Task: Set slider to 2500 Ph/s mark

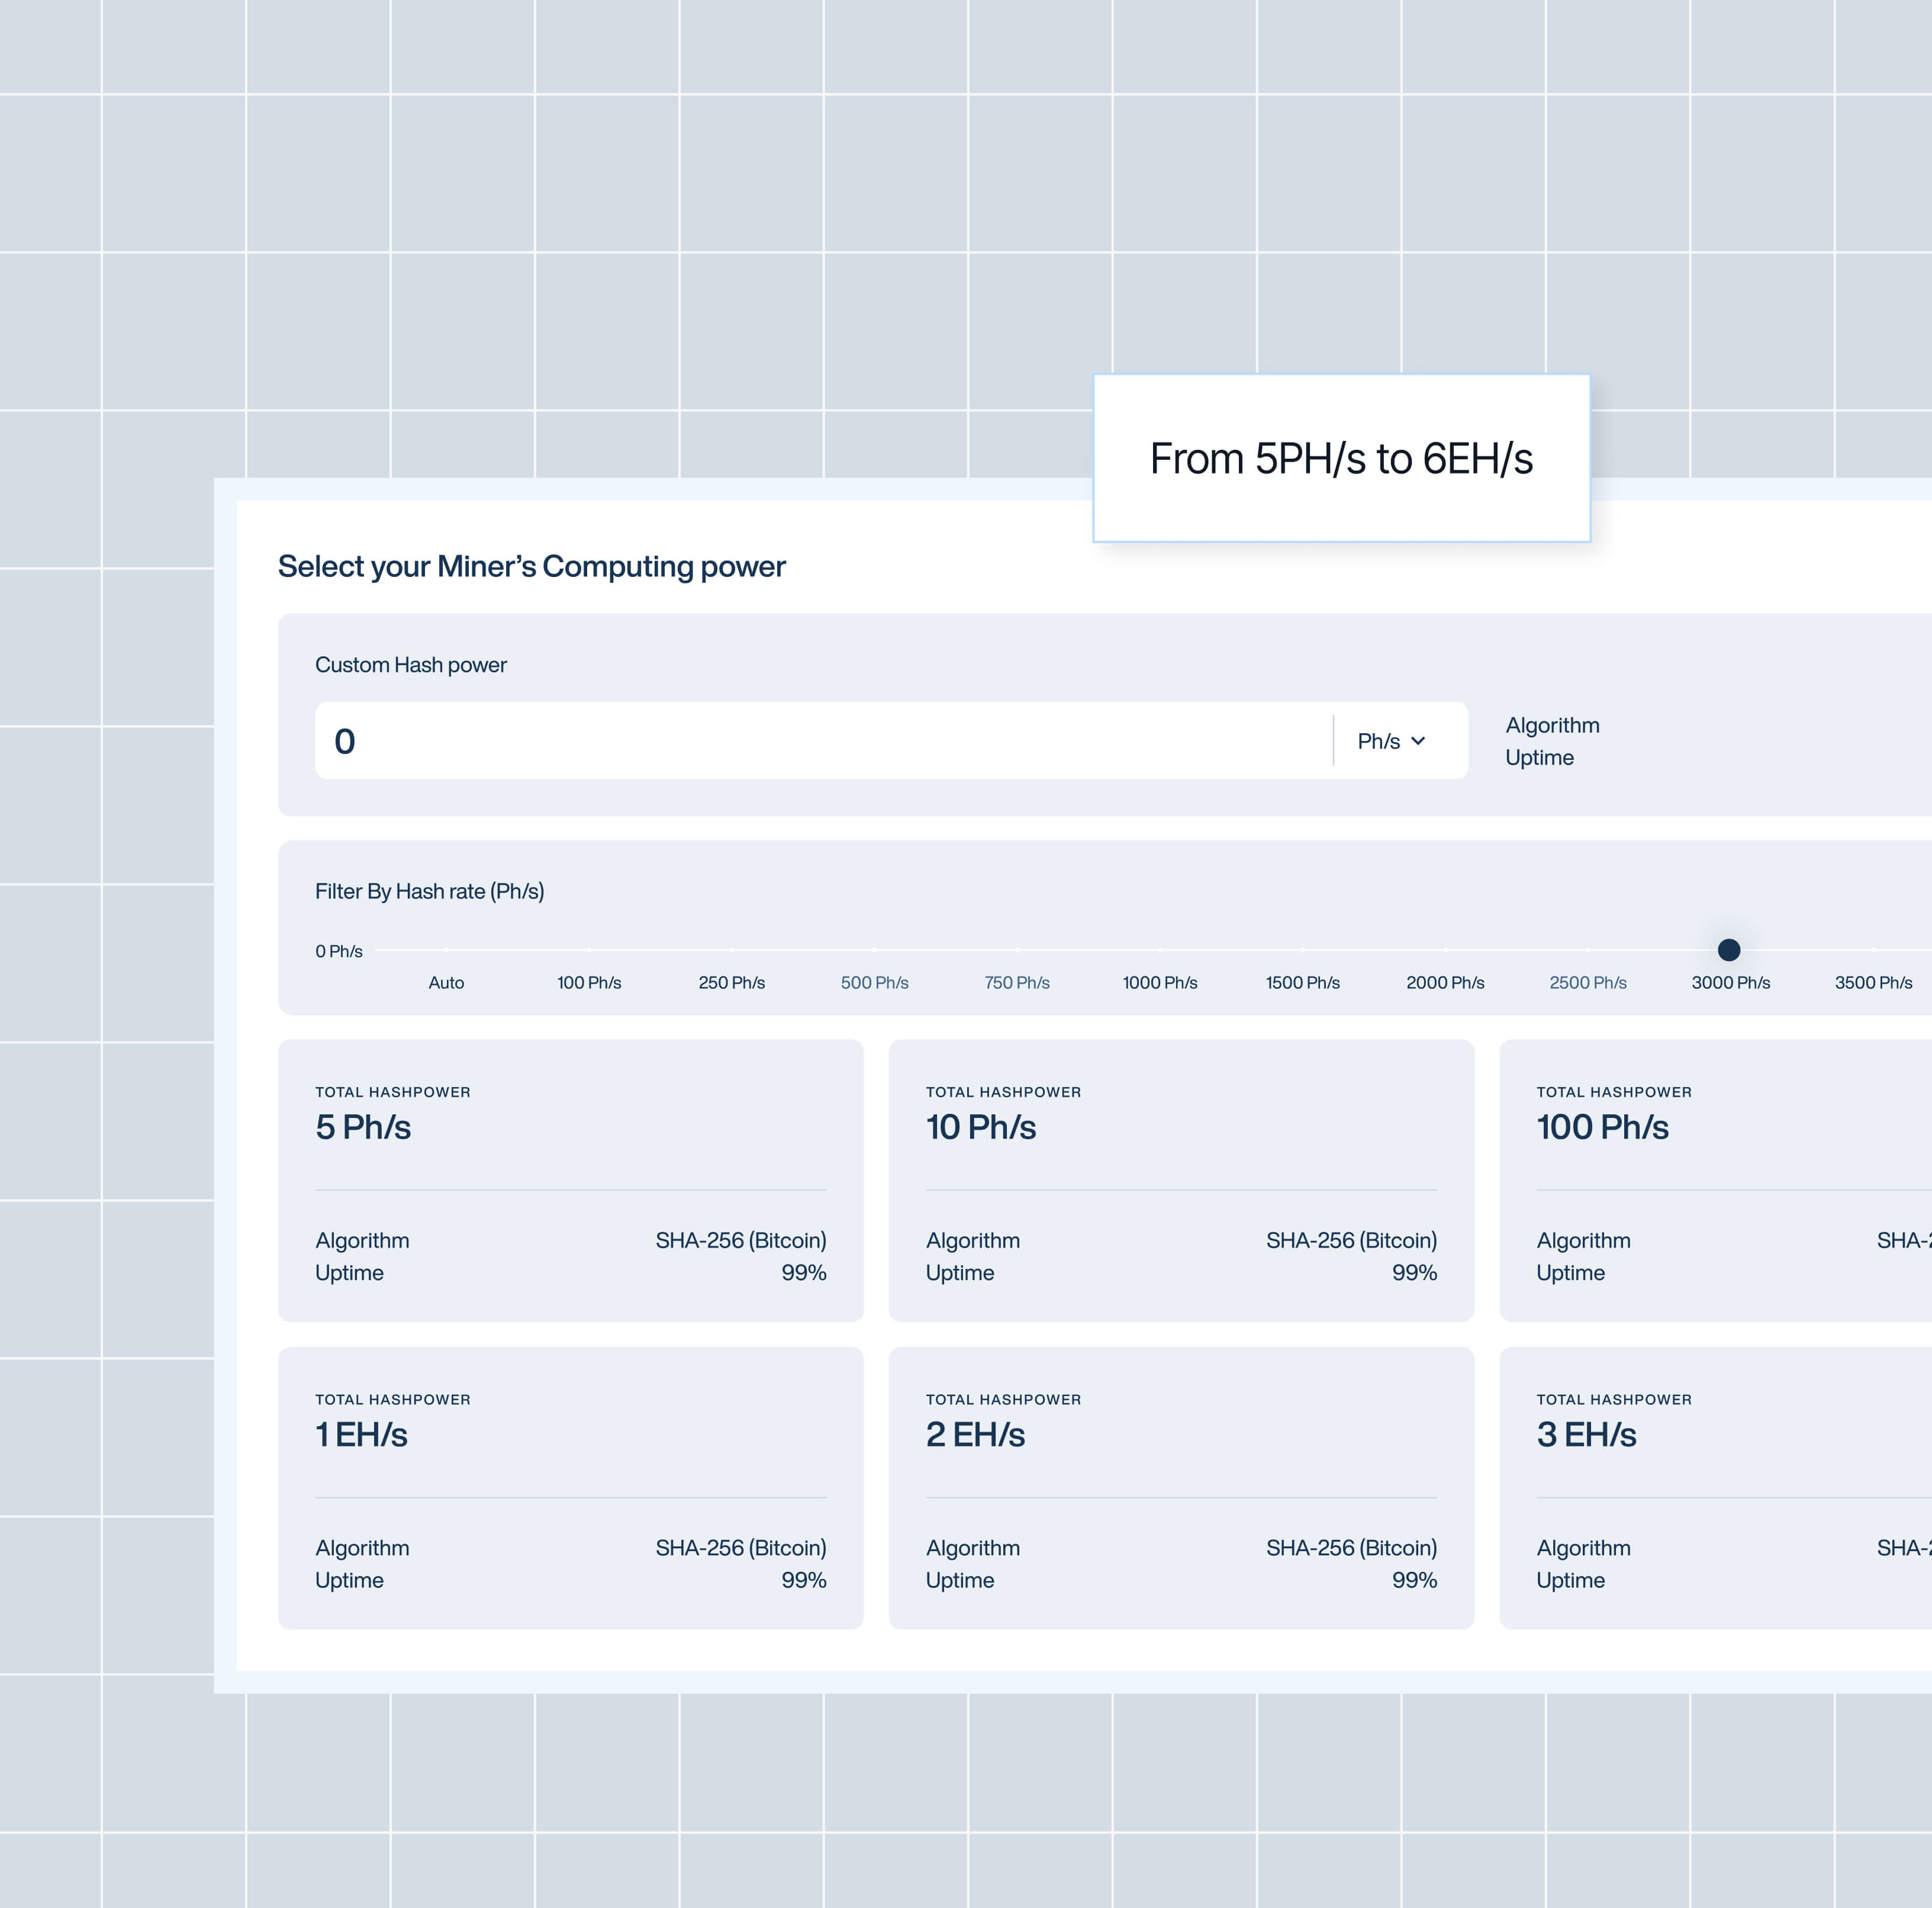Action: point(1588,982)
